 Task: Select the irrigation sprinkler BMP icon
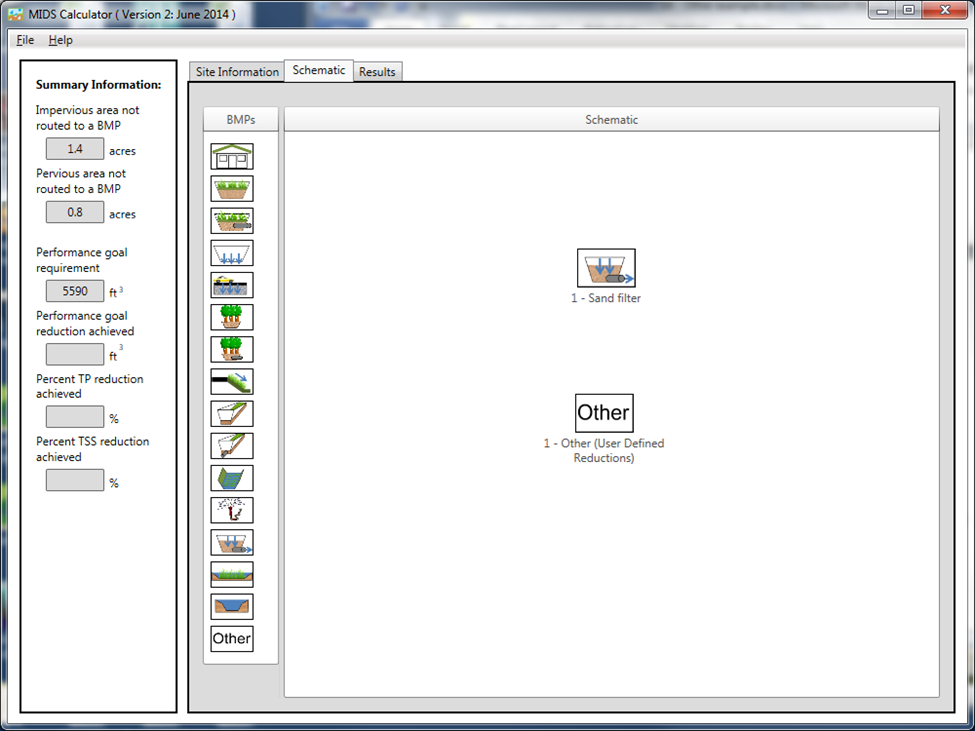232,510
